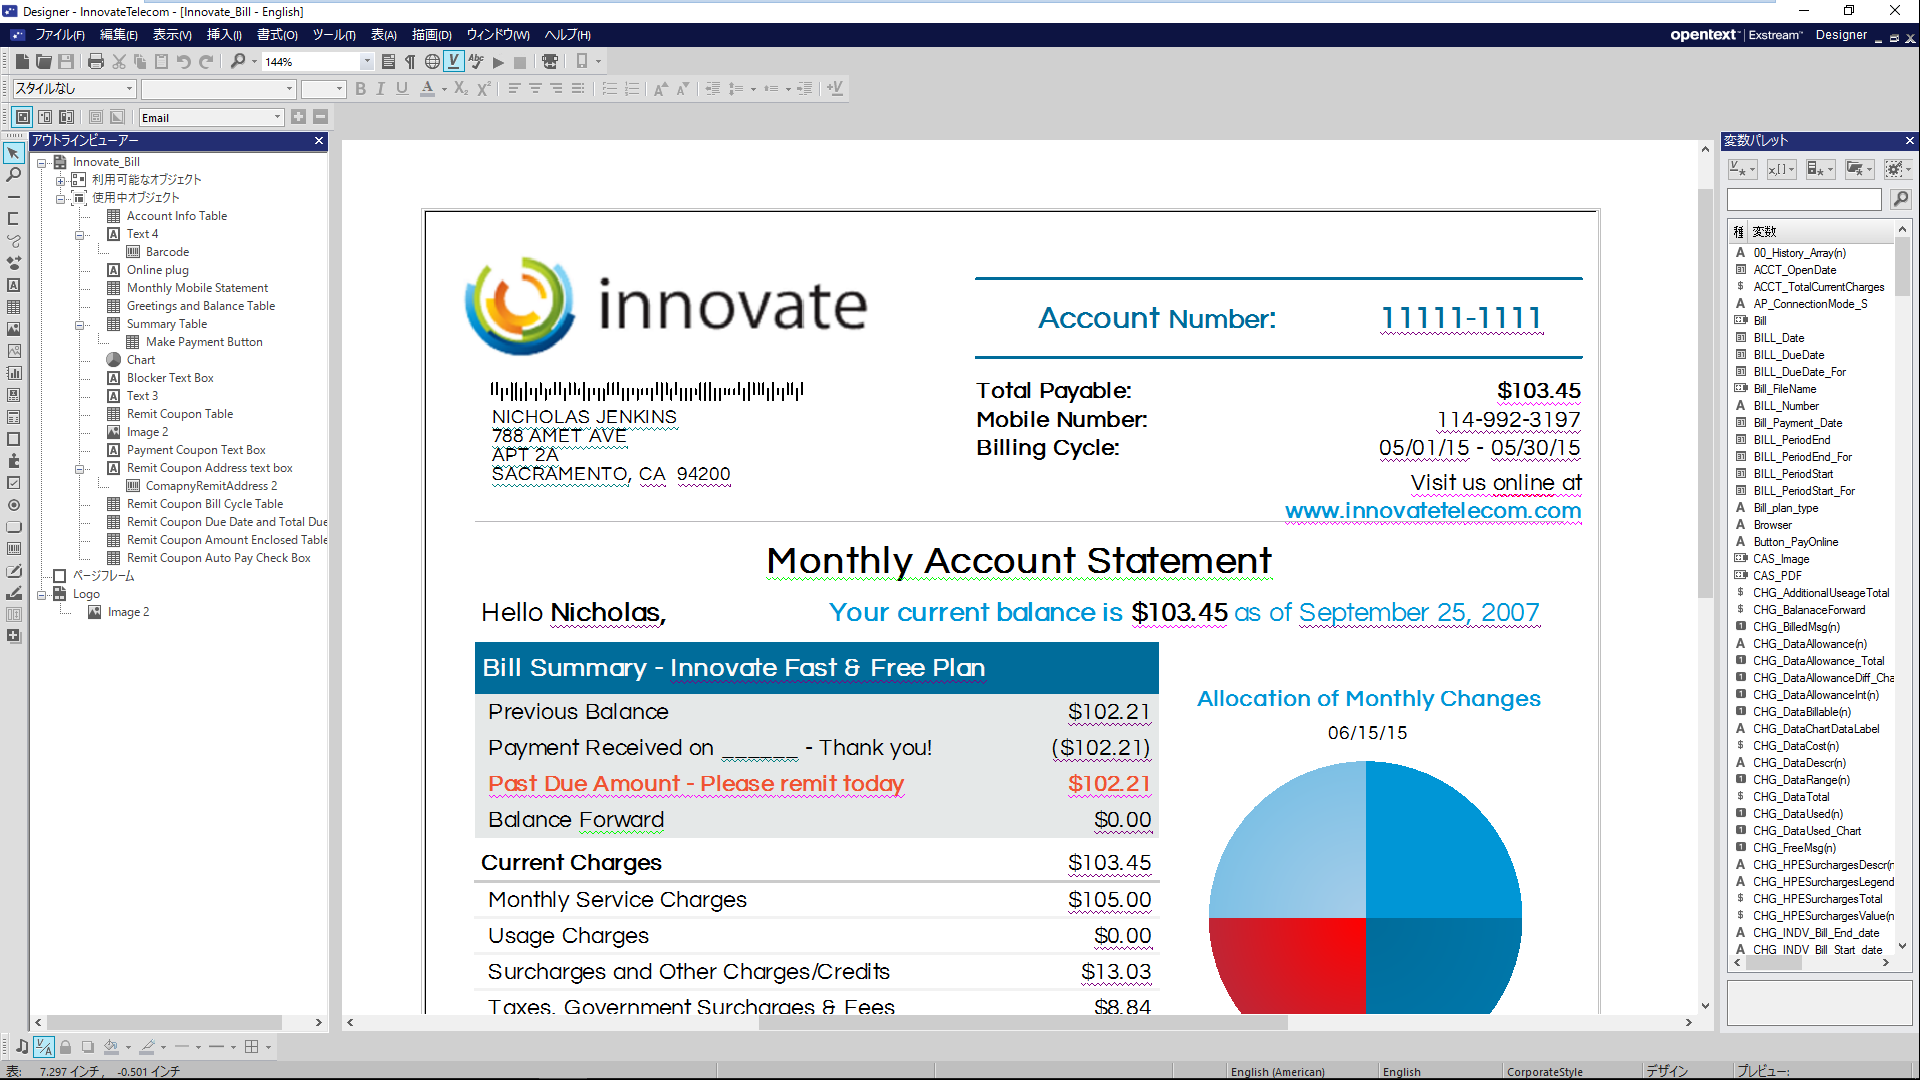Open the スタイルなし style dropdown
Image resolution: width=1920 pixels, height=1080 pixels.
tap(129, 89)
